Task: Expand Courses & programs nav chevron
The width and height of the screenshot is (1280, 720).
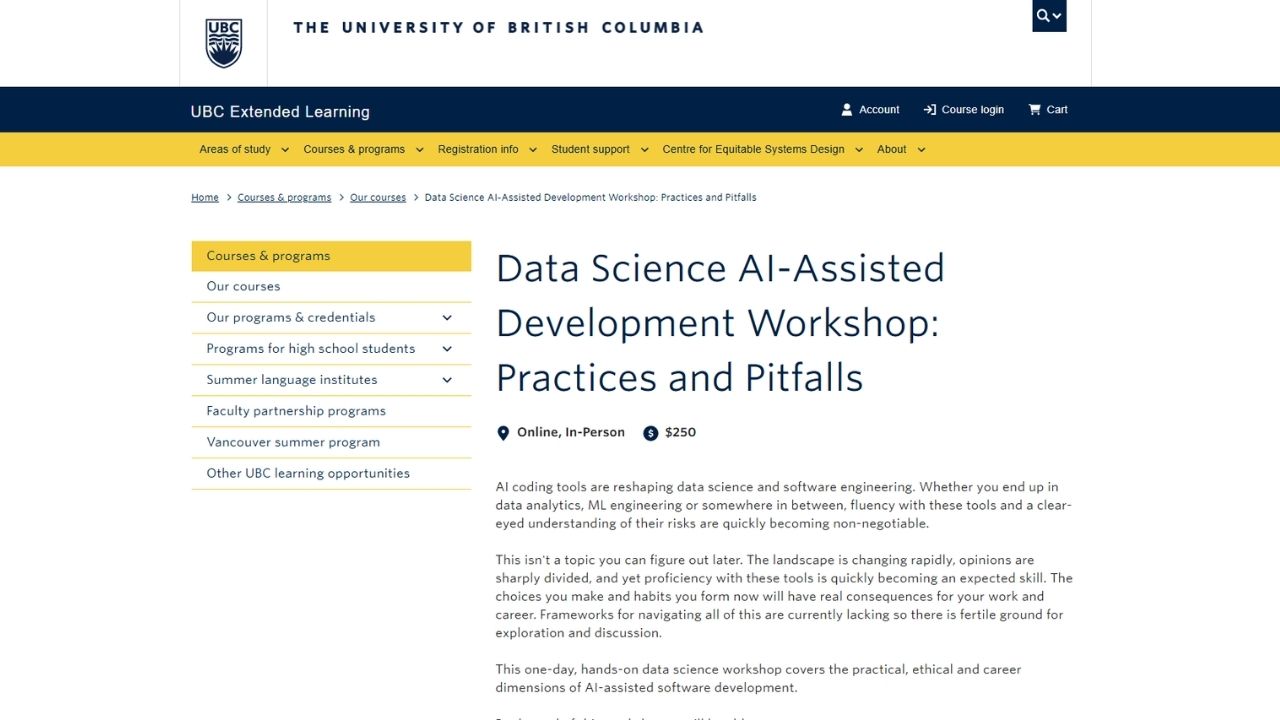Action: coord(419,150)
